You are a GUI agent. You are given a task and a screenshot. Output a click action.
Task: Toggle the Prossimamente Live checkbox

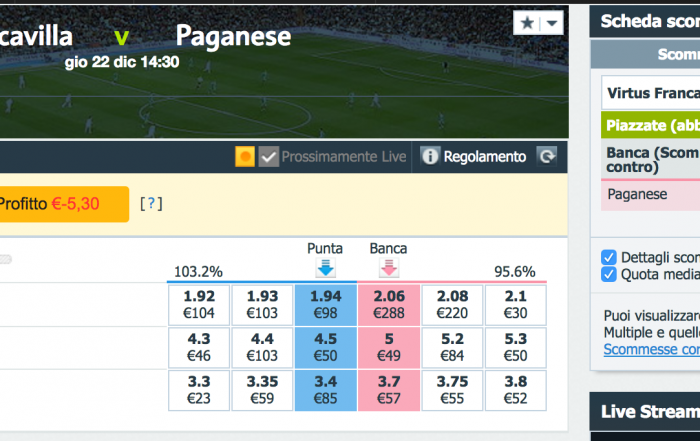pyautogui.click(x=269, y=157)
